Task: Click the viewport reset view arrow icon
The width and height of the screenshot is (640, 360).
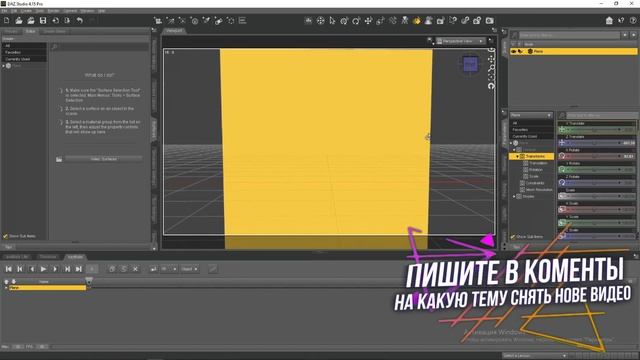Action: pos(491,86)
